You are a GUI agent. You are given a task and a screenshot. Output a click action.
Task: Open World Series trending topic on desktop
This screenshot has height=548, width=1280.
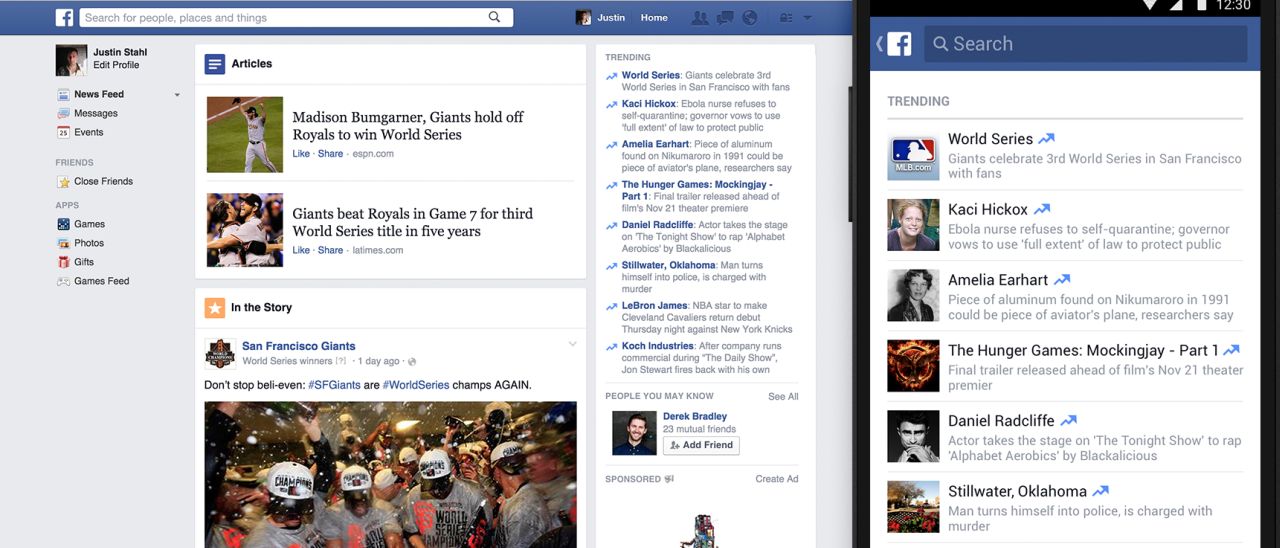(651, 75)
